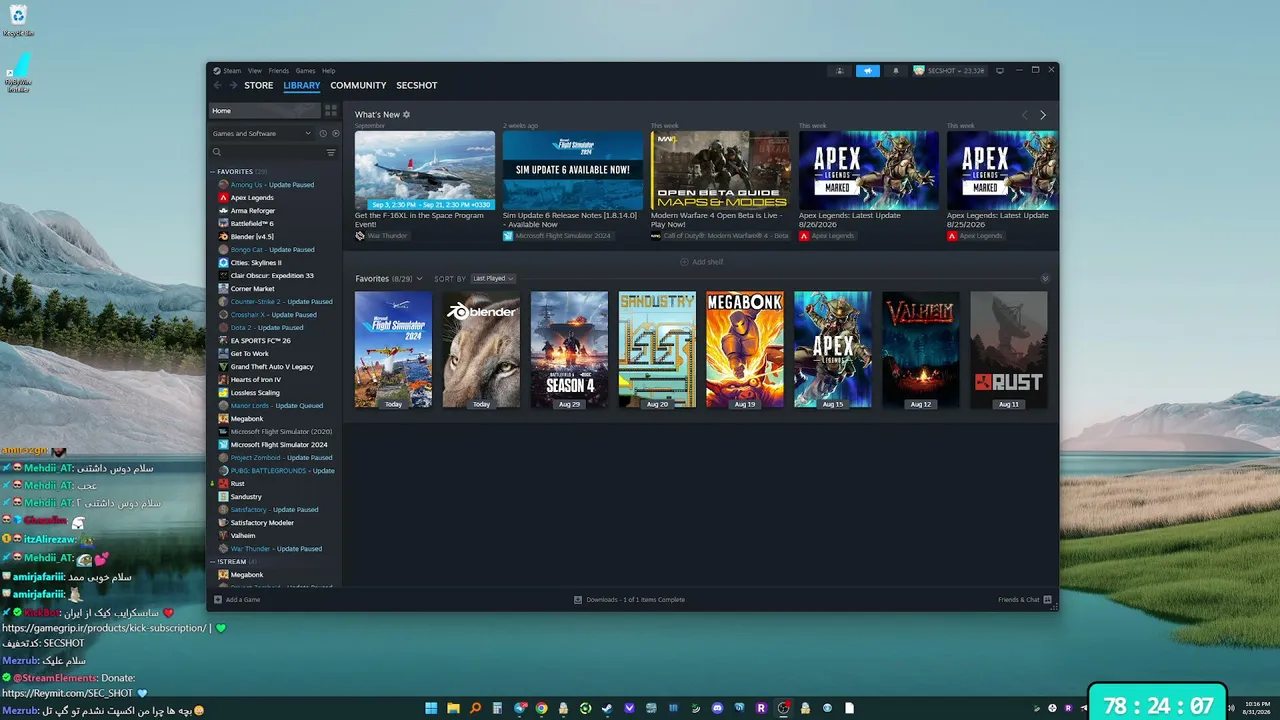
Task: Open Sandustry cover in Favorites shelf
Action: click(x=657, y=350)
